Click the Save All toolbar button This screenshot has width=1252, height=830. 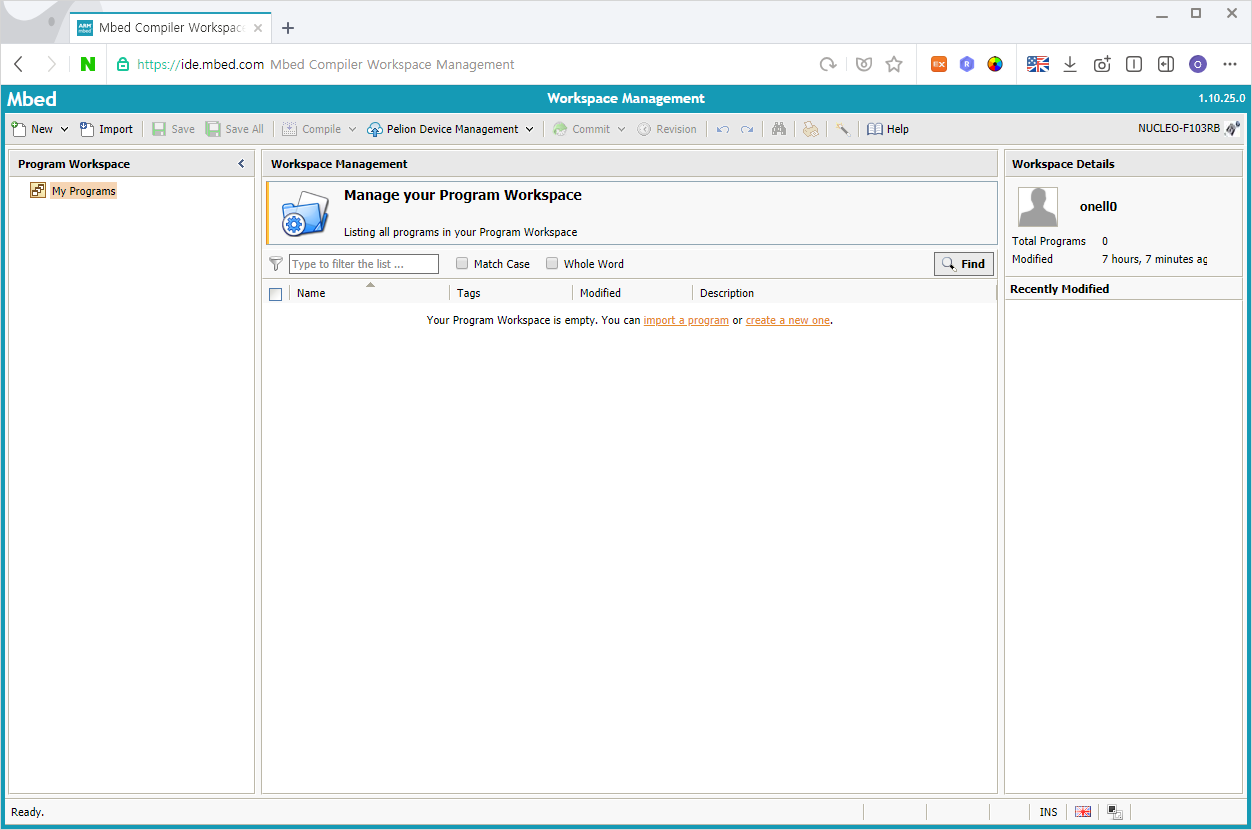click(x=235, y=129)
